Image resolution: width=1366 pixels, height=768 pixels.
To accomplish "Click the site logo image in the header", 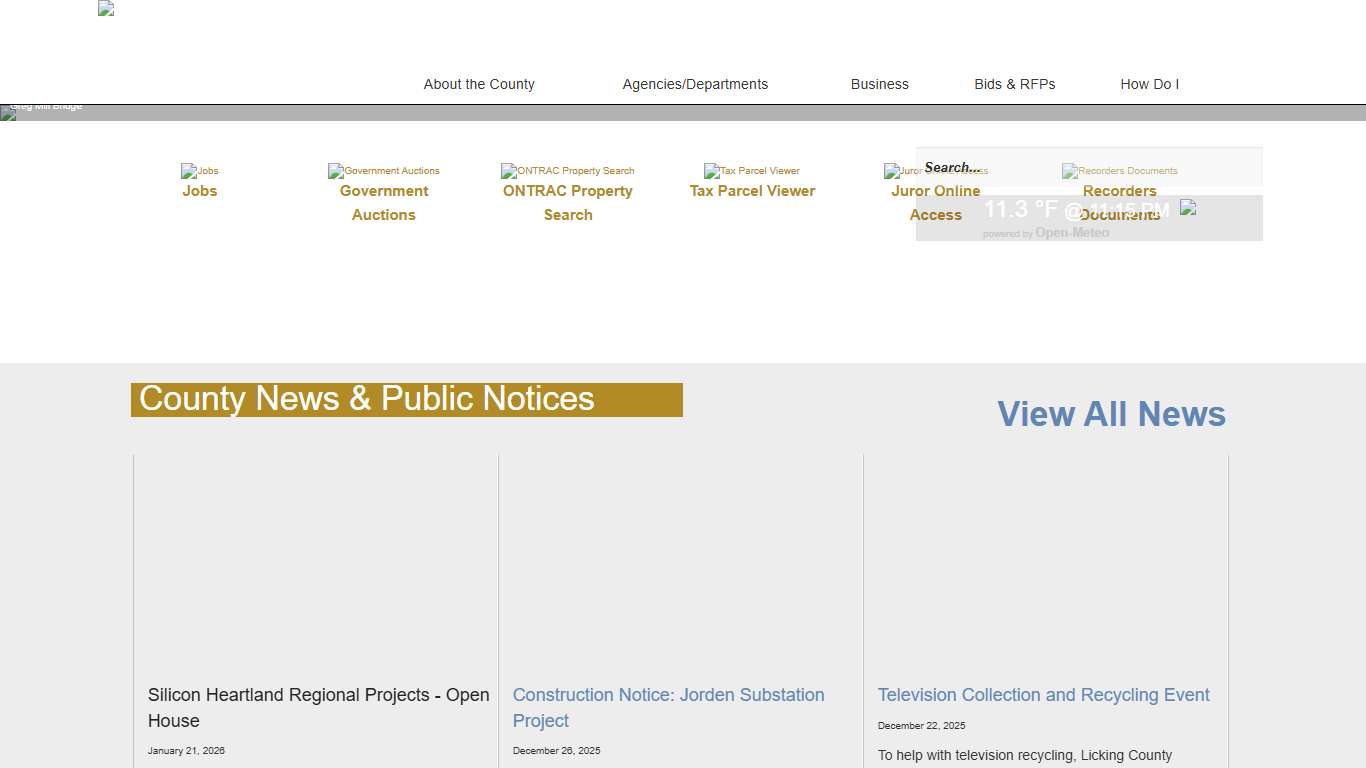I will pyautogui.click(x=106, y=9).
